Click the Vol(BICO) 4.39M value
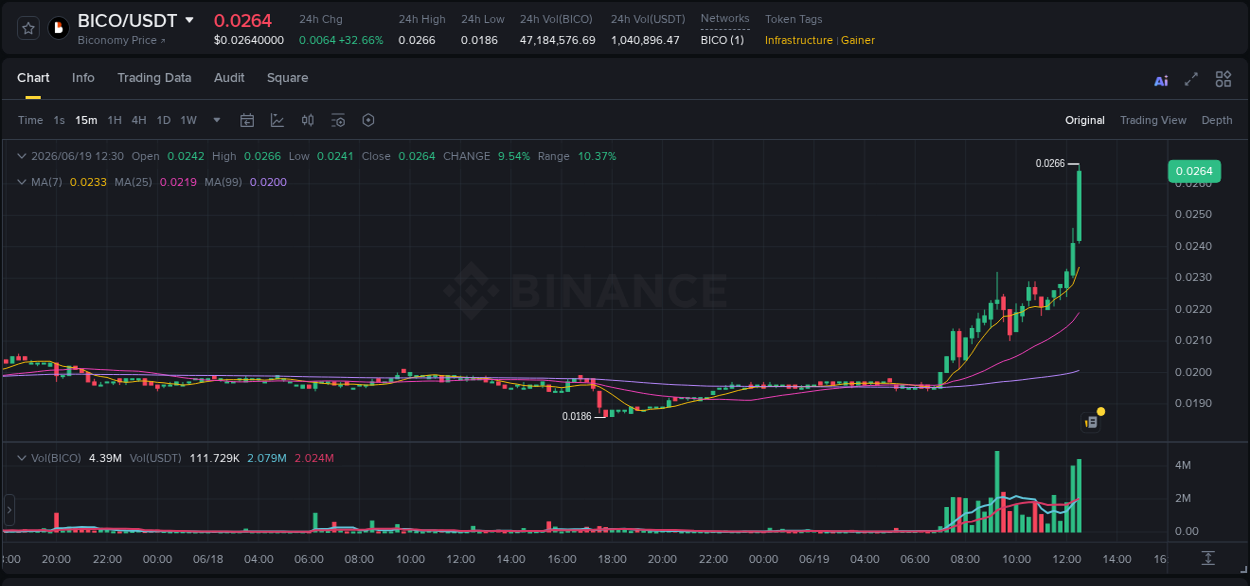This screenshot has width=1250, height=586. (106, 458)
